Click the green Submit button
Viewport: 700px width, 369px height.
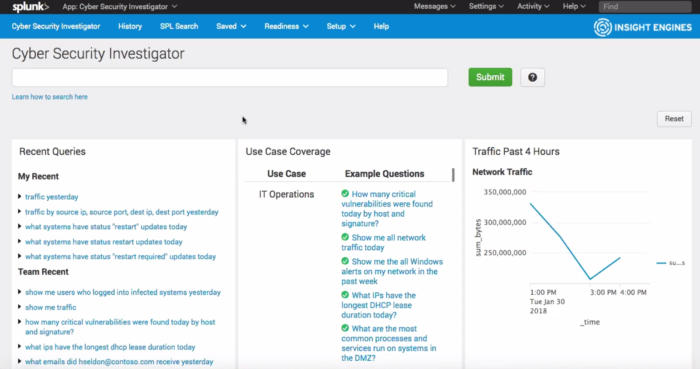[490, 77]
